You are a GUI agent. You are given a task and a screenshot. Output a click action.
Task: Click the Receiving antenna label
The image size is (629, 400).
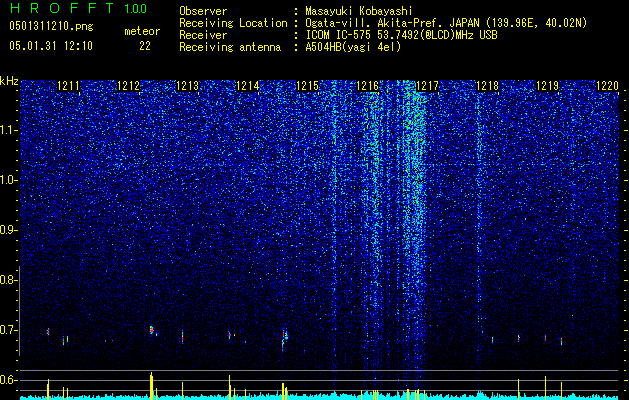[230, 47]
